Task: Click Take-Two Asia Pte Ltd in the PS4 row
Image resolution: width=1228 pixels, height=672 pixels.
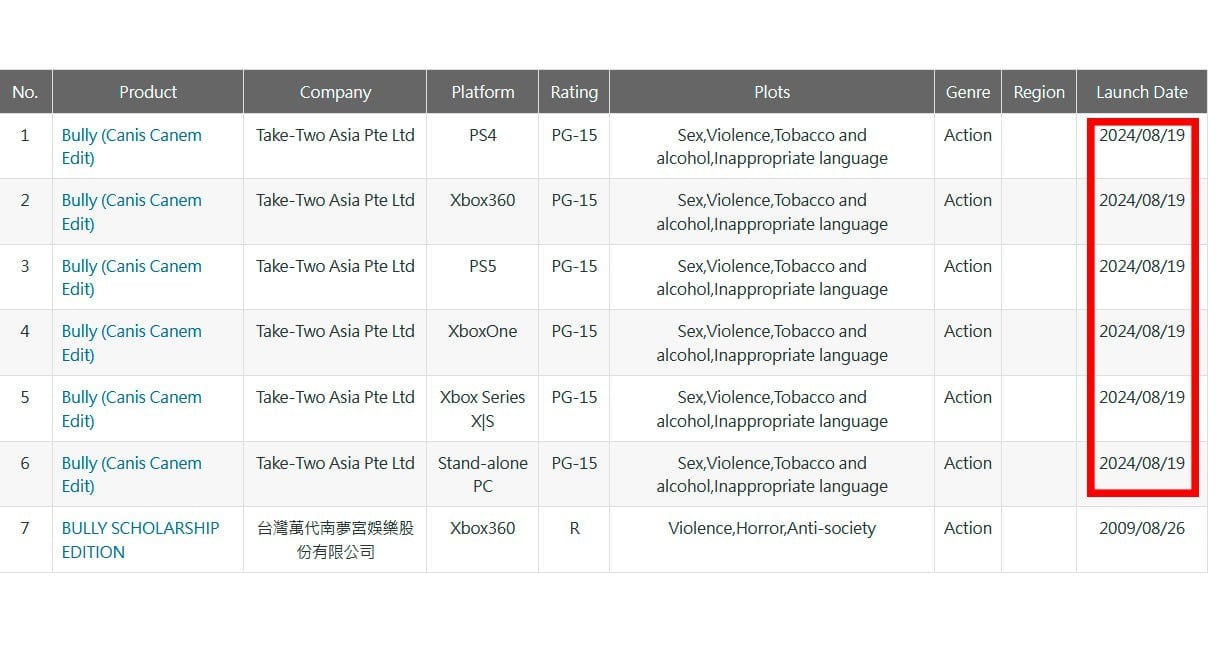Action: pyautogui.click(x=335, y=135)
